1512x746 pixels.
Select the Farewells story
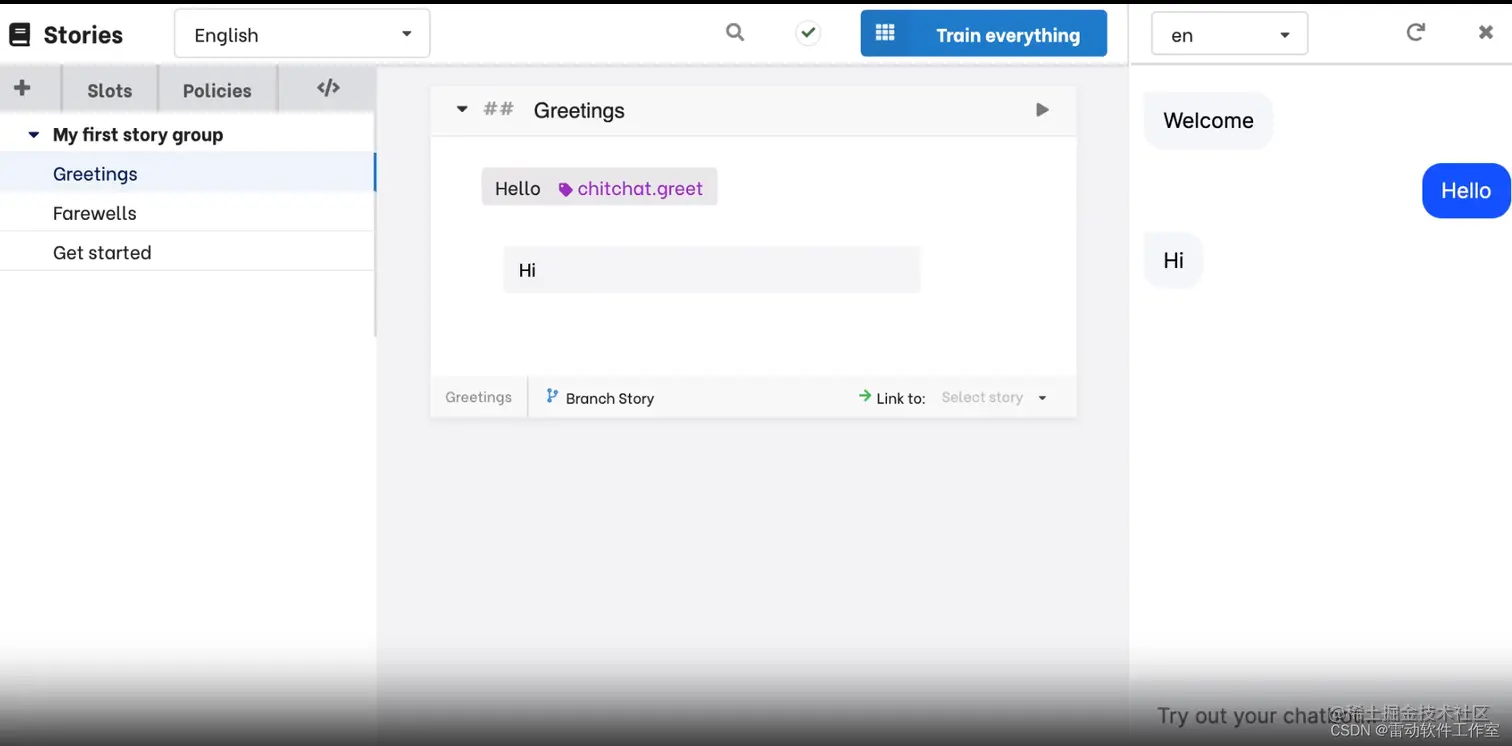[x=187, y=213]
